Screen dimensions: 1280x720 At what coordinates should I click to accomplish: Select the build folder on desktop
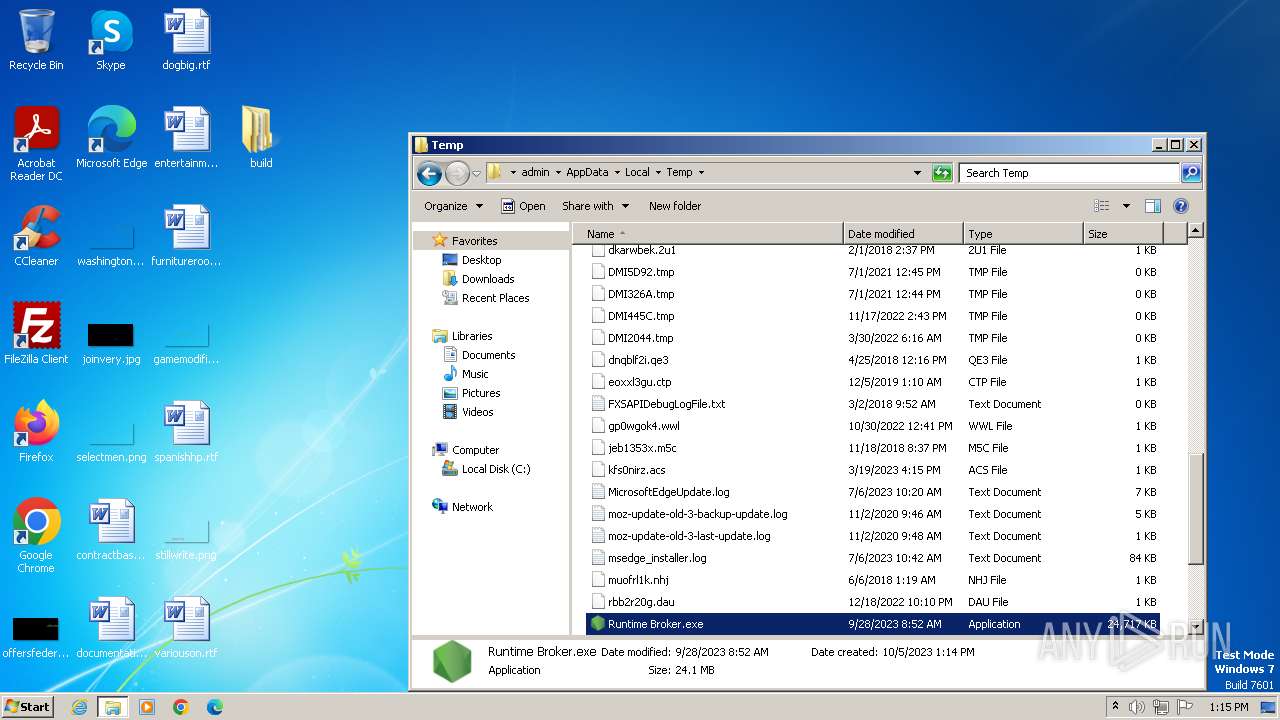pyautogui.click(x=261, y=138)
